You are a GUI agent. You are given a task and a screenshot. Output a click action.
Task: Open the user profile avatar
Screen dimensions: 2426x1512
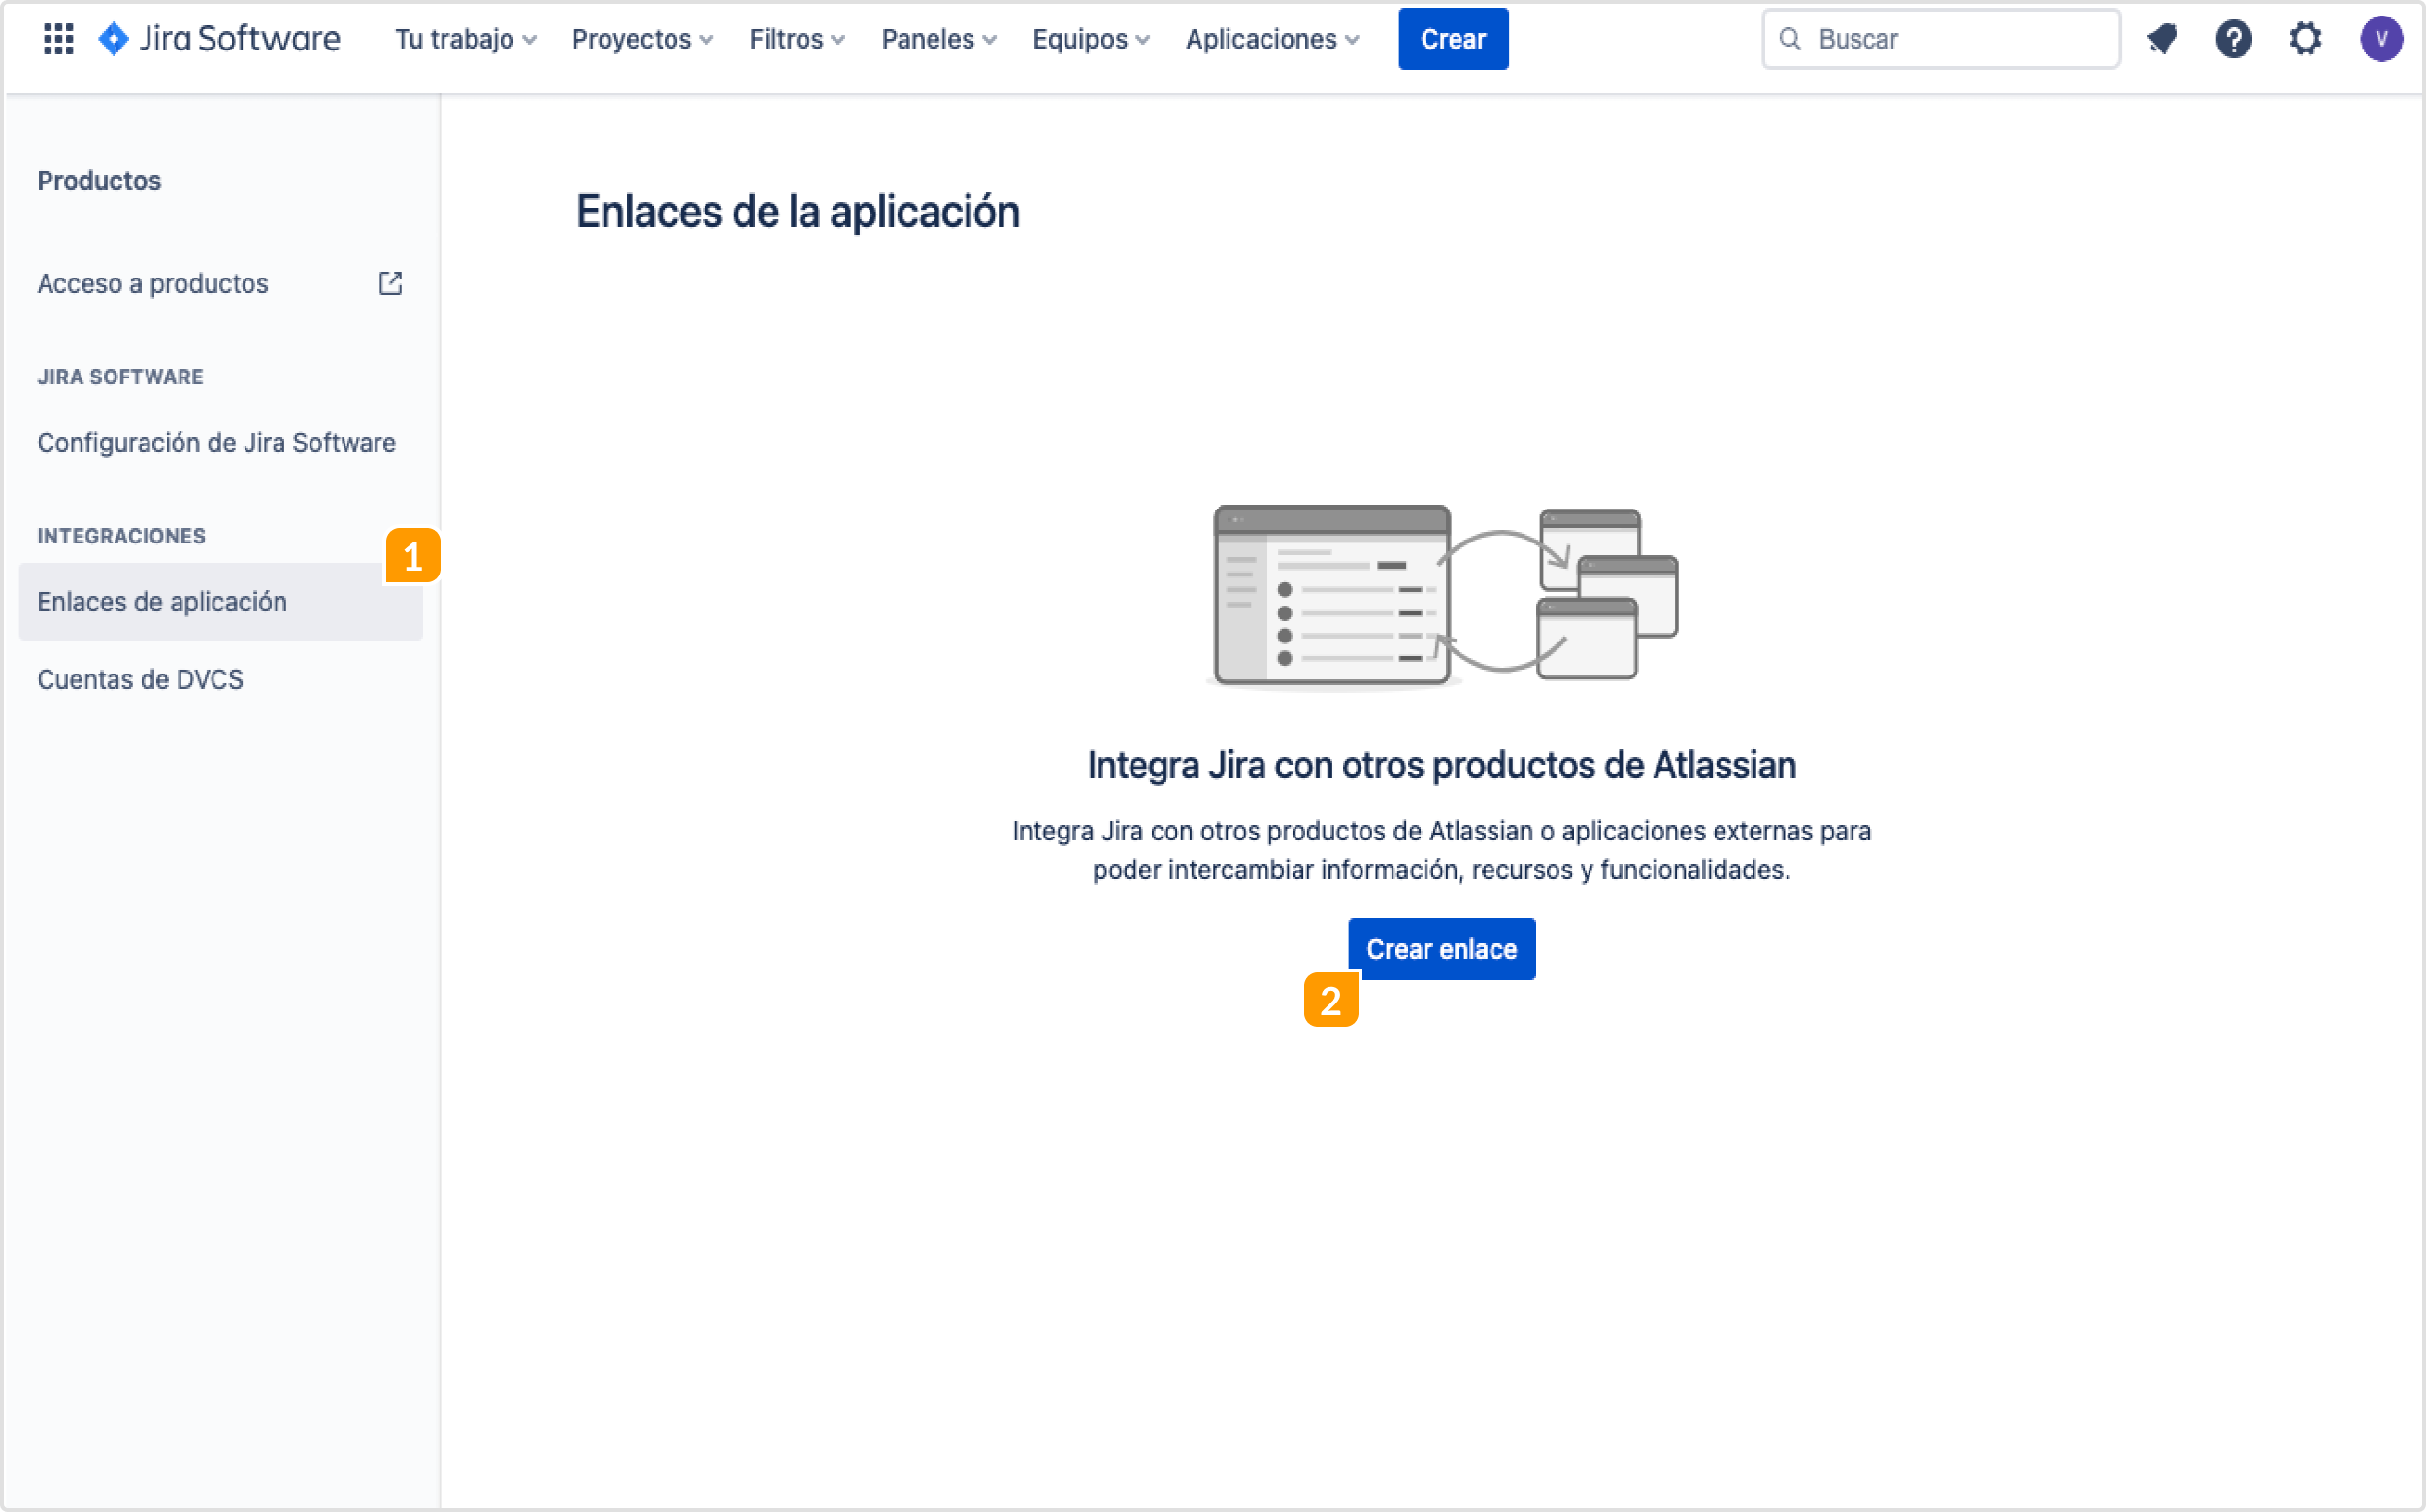pos(2381,39)
